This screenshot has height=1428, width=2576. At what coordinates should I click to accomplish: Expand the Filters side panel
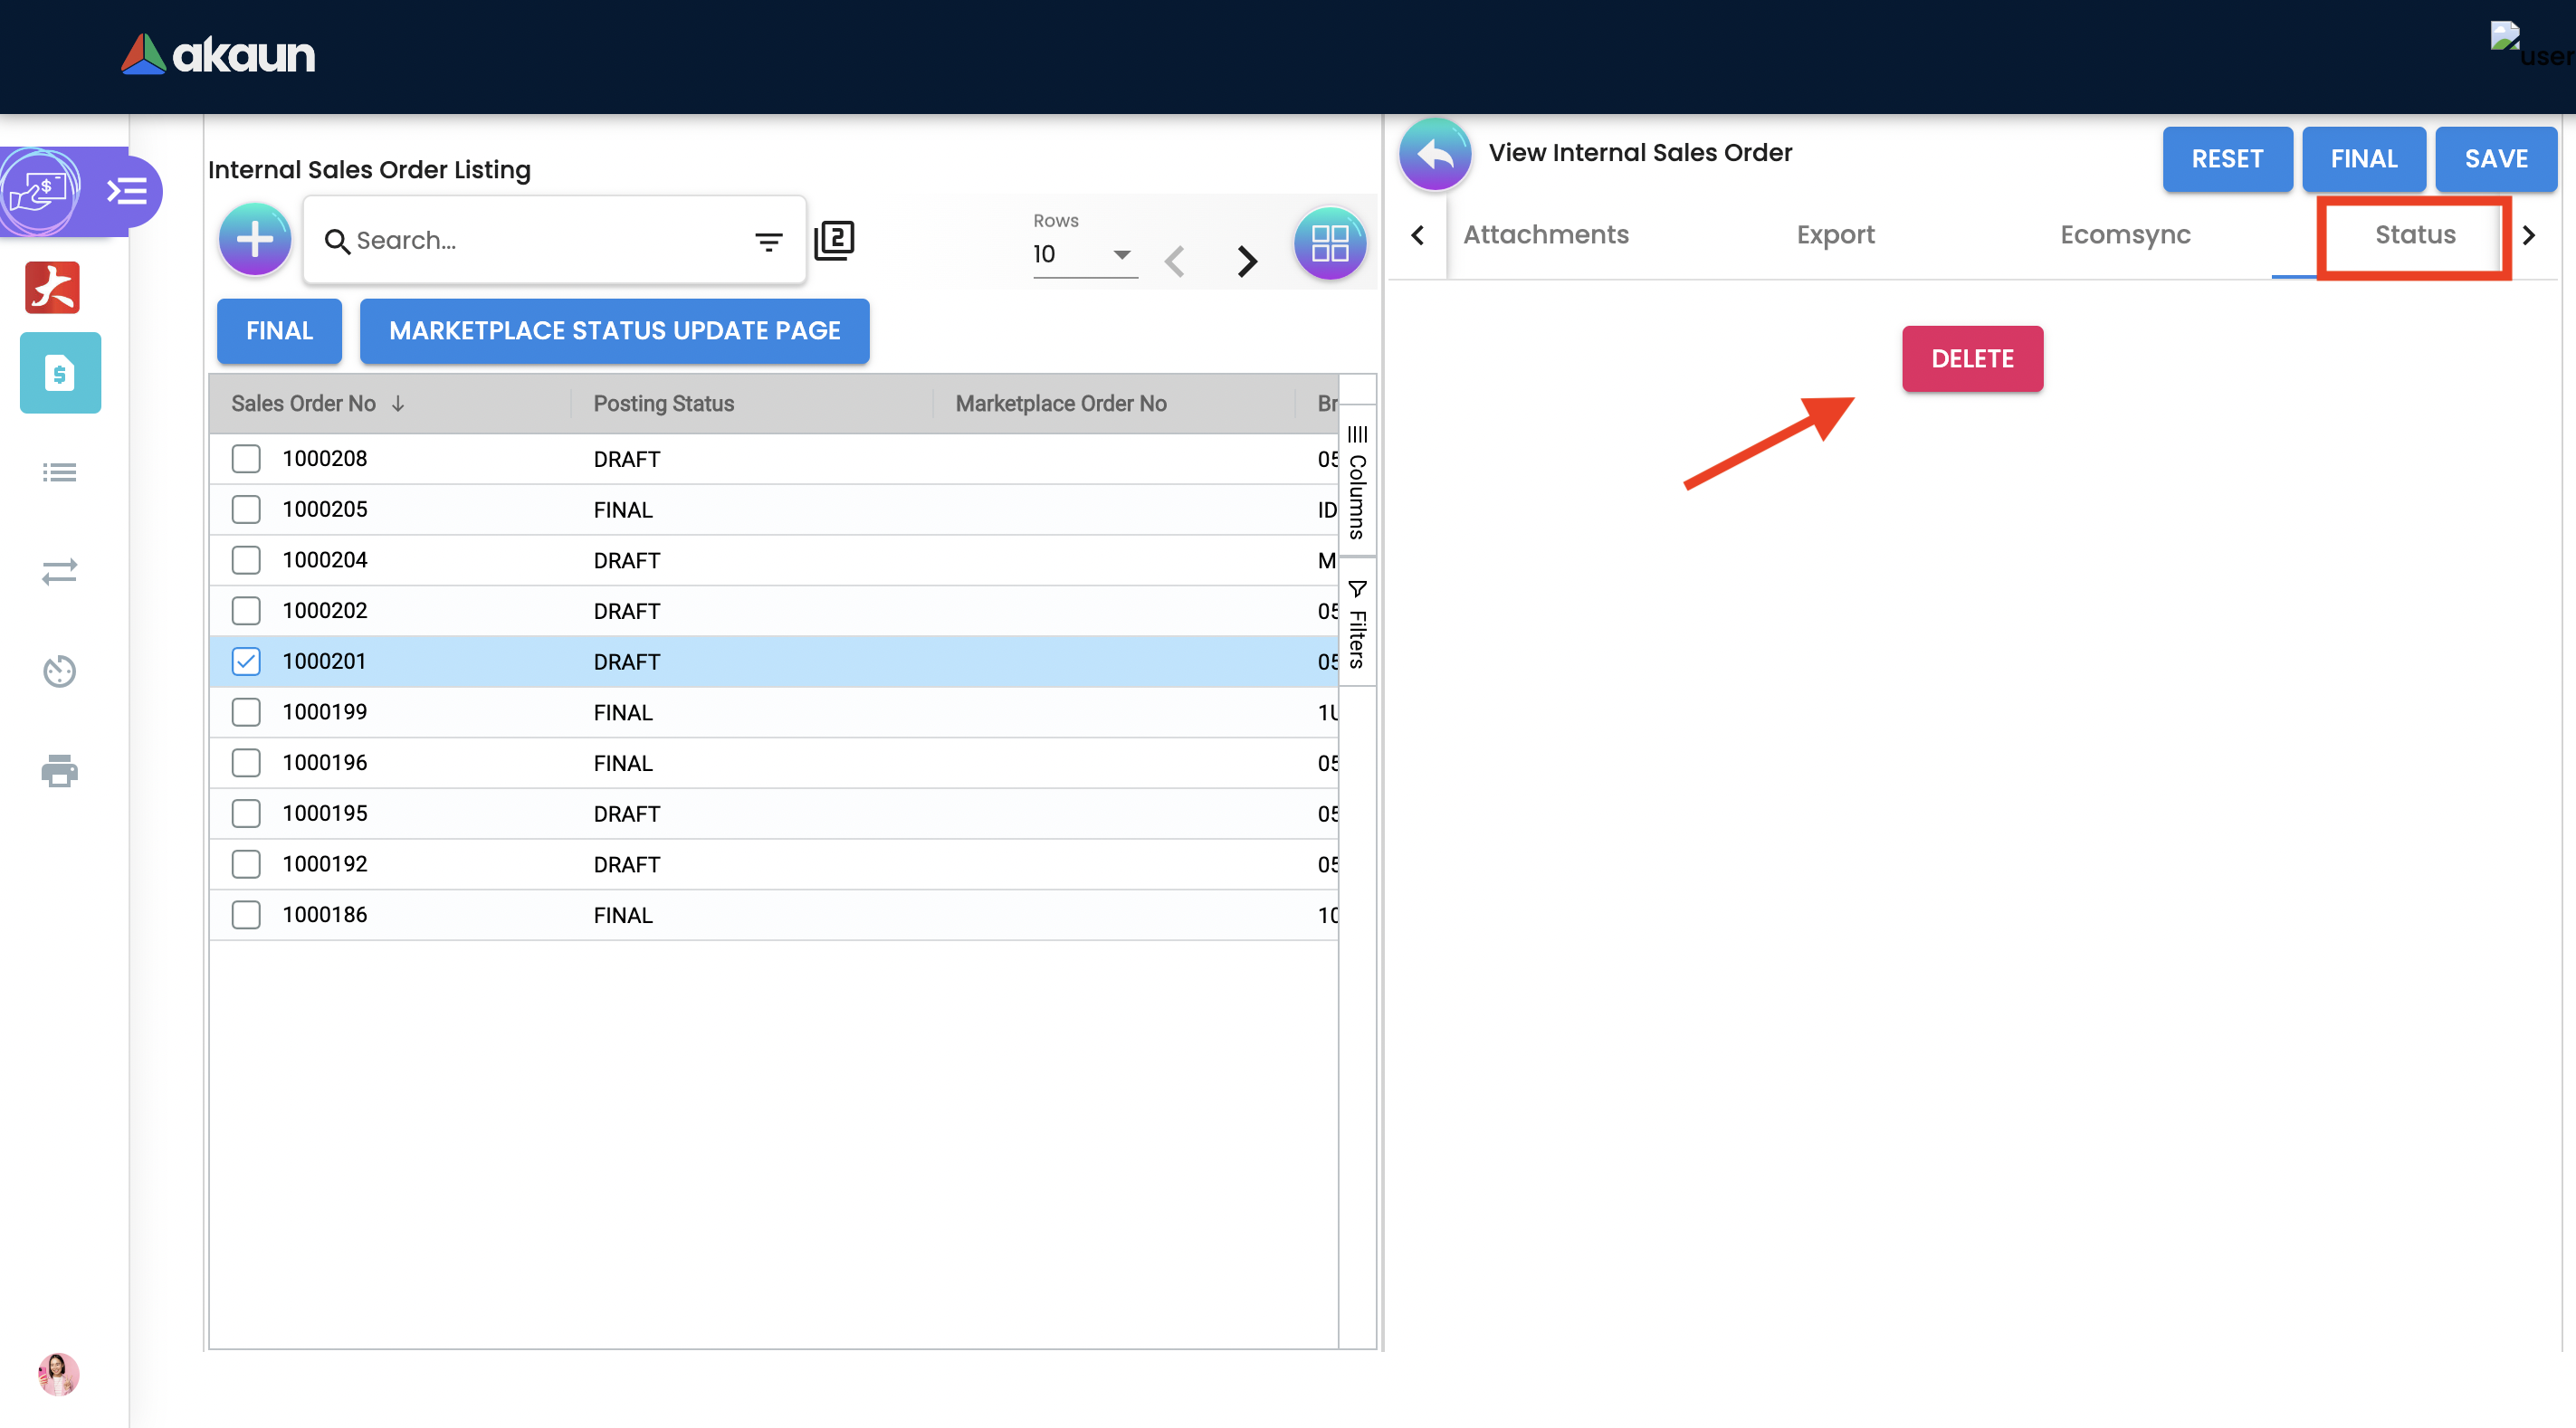pos(1357,624)
